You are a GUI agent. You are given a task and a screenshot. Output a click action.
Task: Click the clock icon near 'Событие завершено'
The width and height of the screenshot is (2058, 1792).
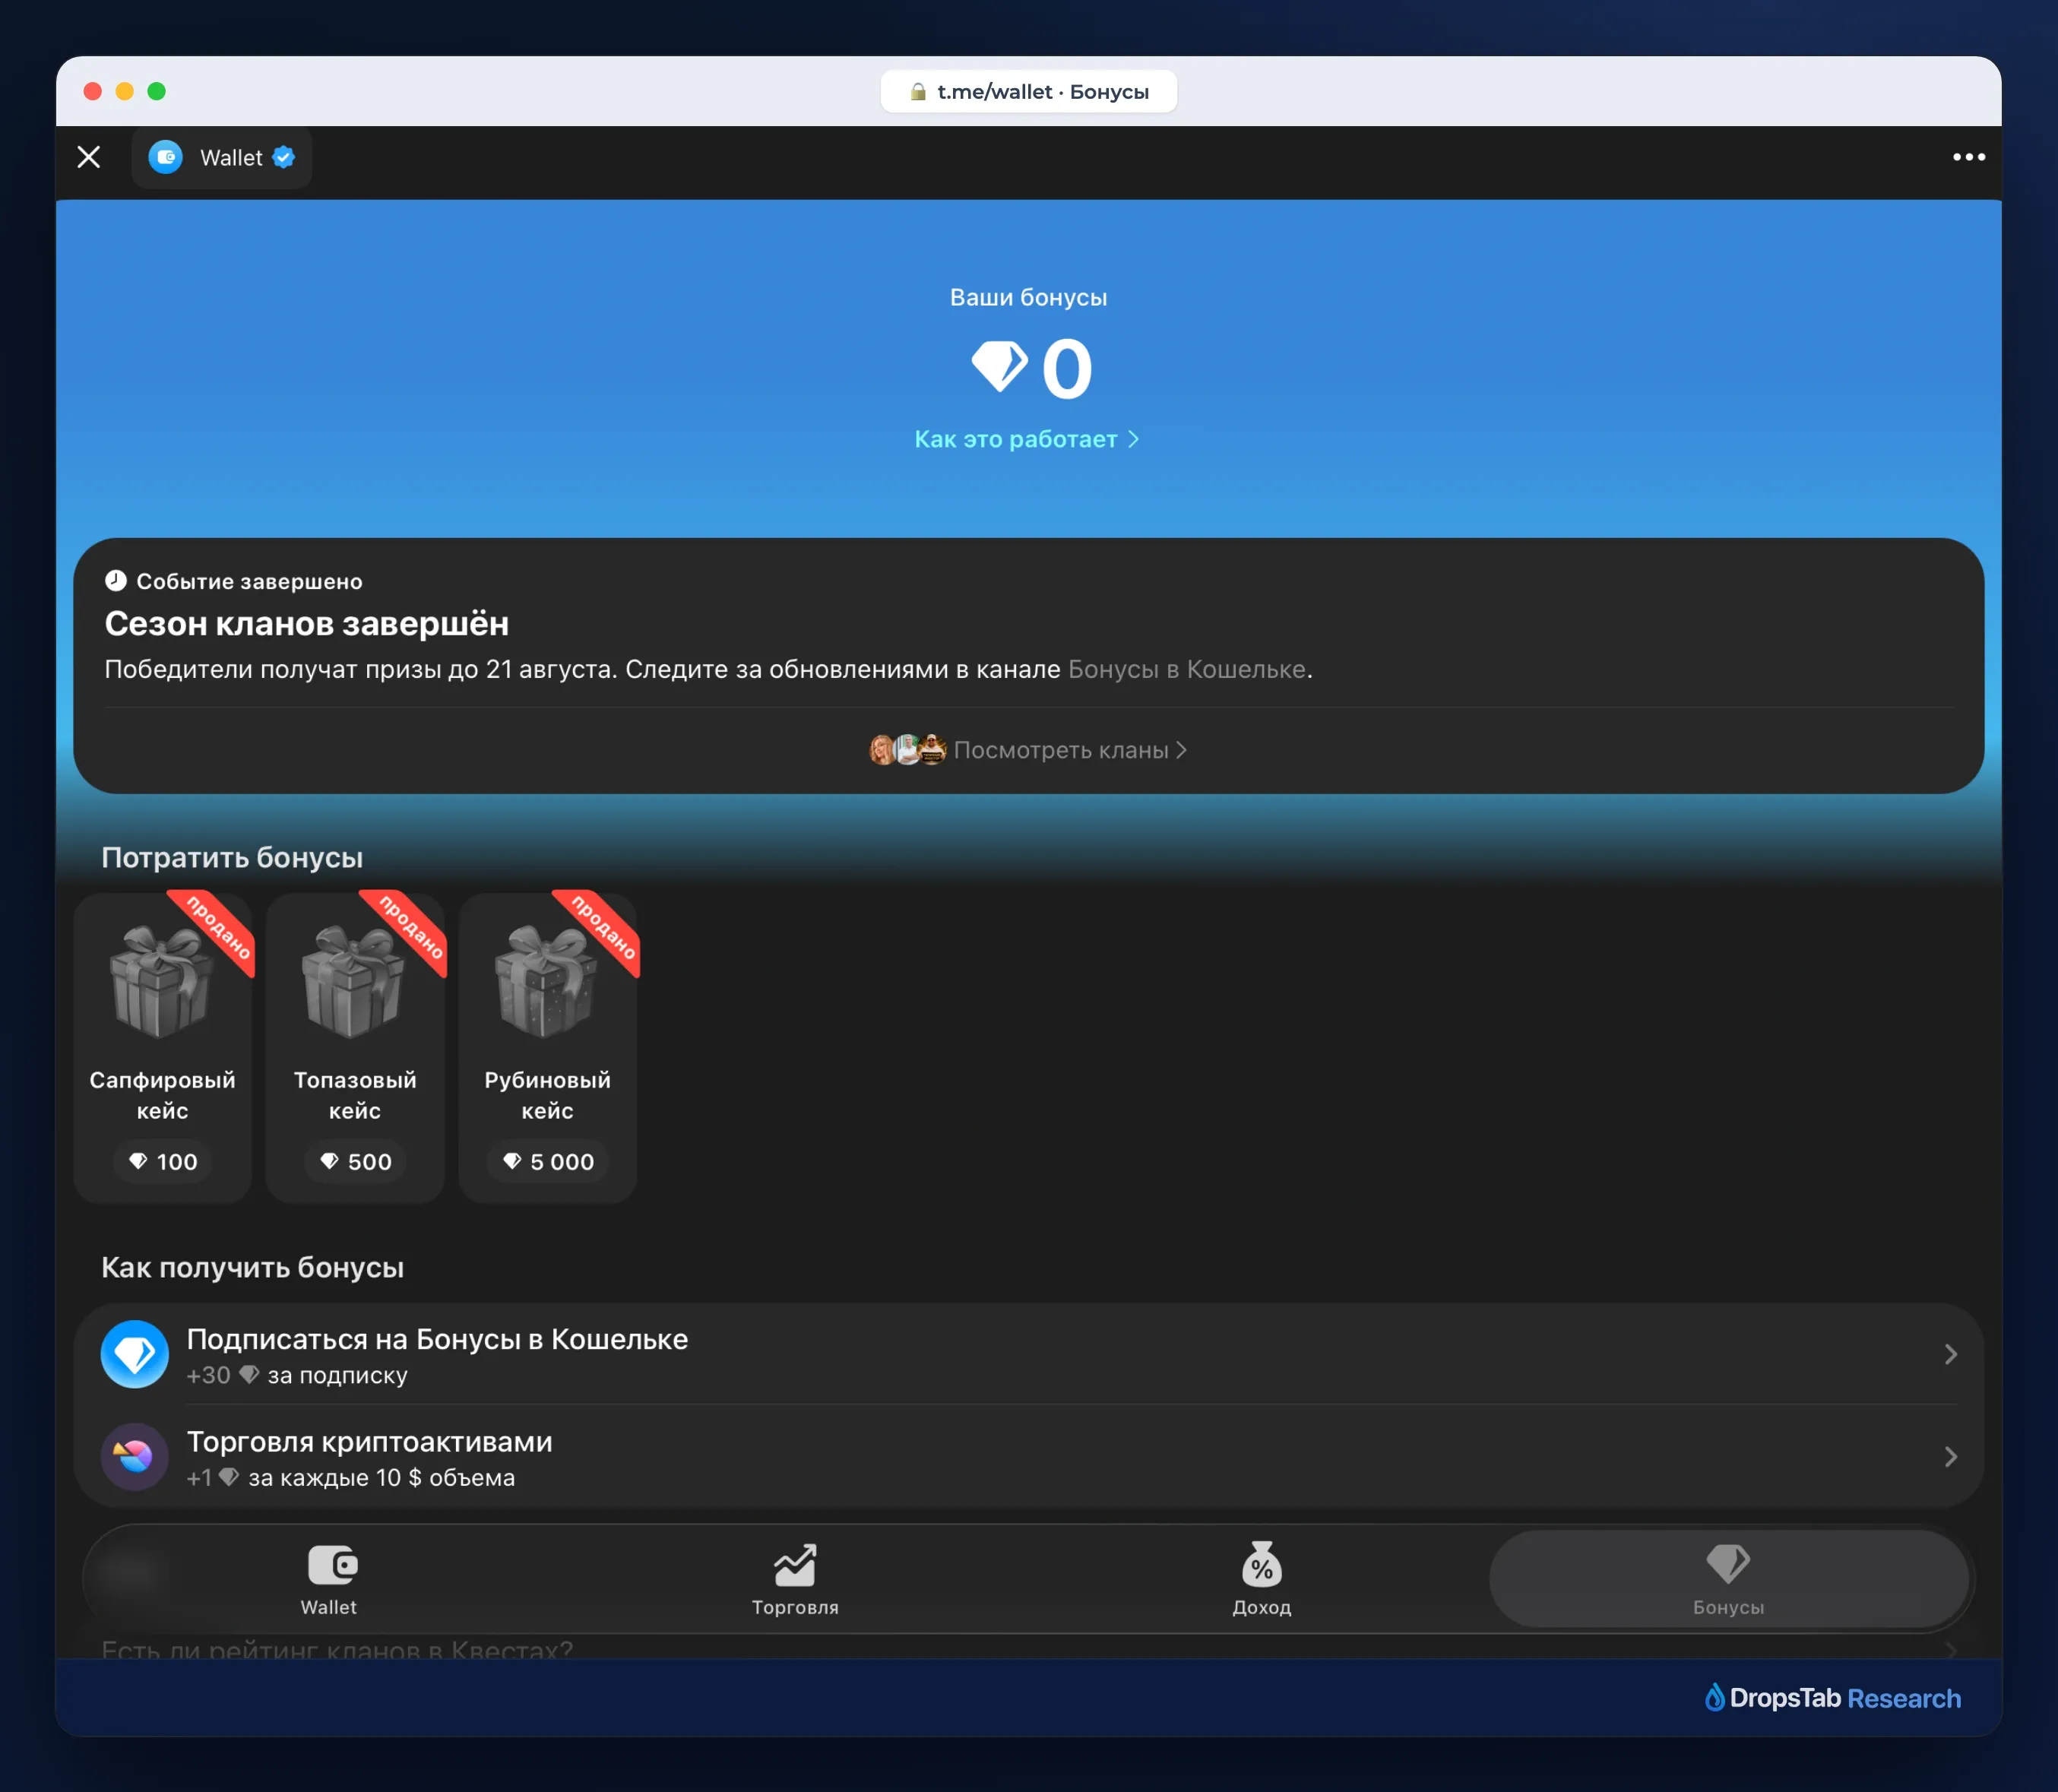(x=116, y=580)
